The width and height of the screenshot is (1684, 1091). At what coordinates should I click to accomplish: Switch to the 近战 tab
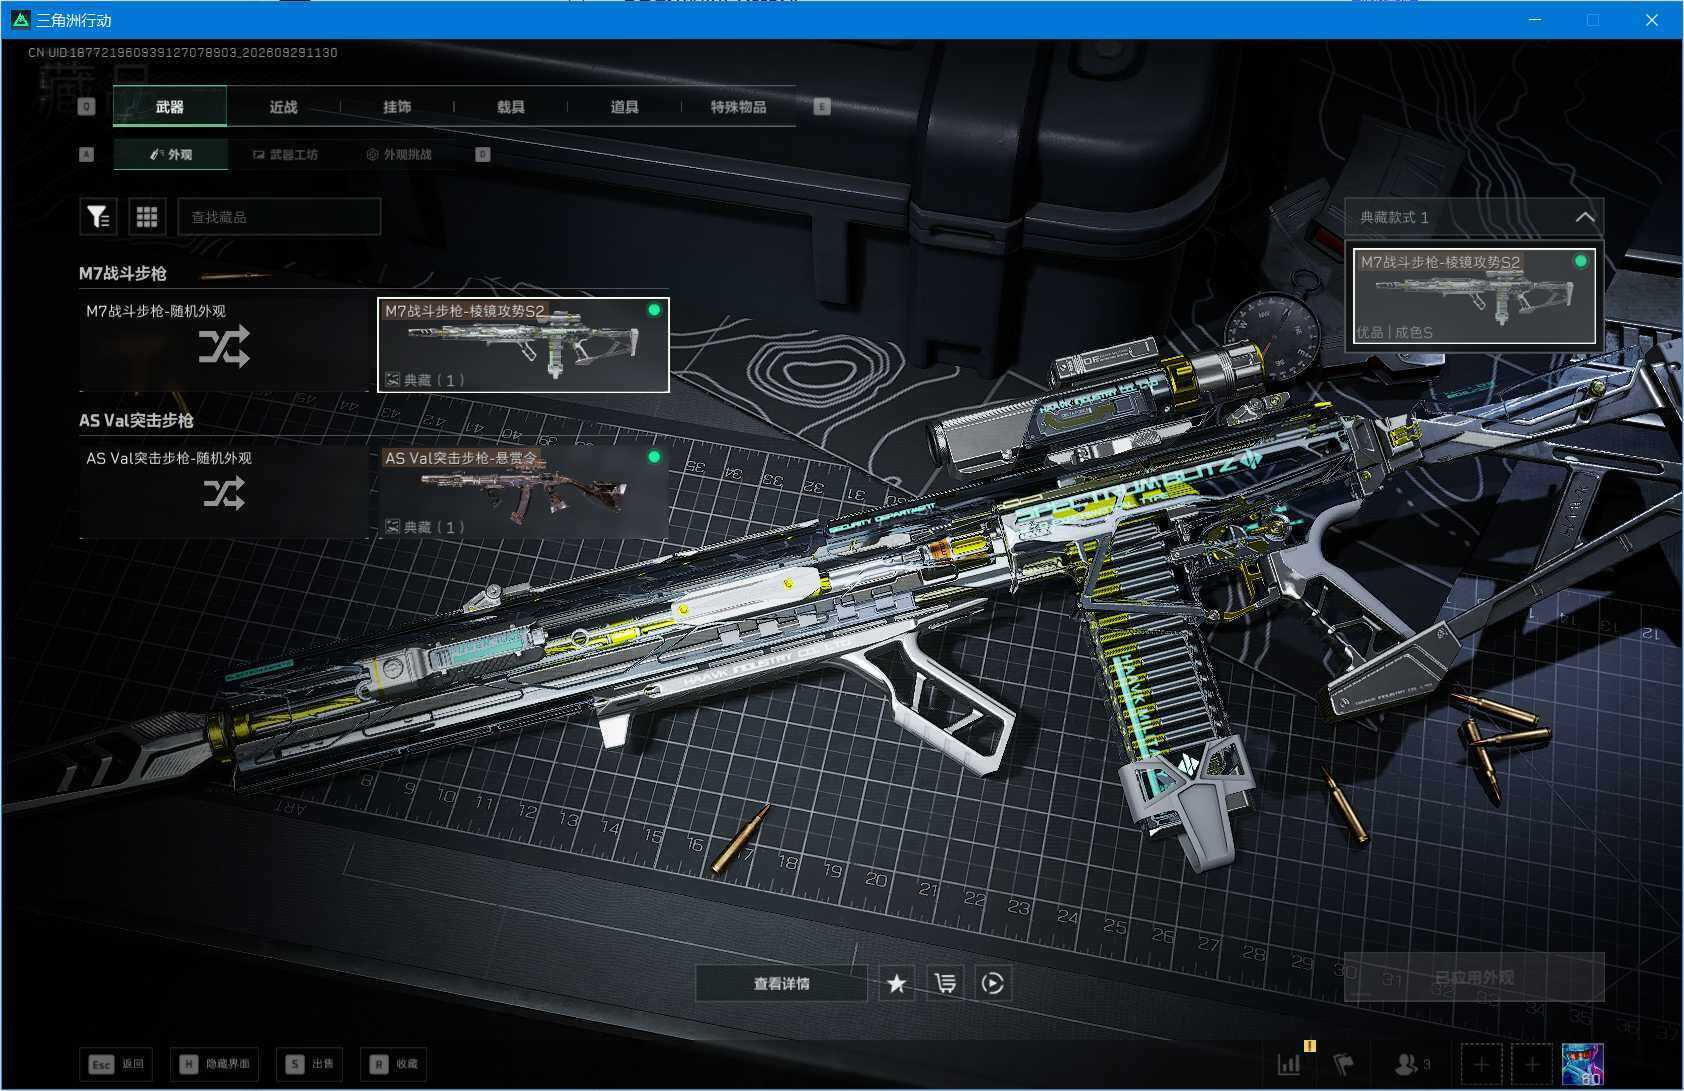coord(284,107)
